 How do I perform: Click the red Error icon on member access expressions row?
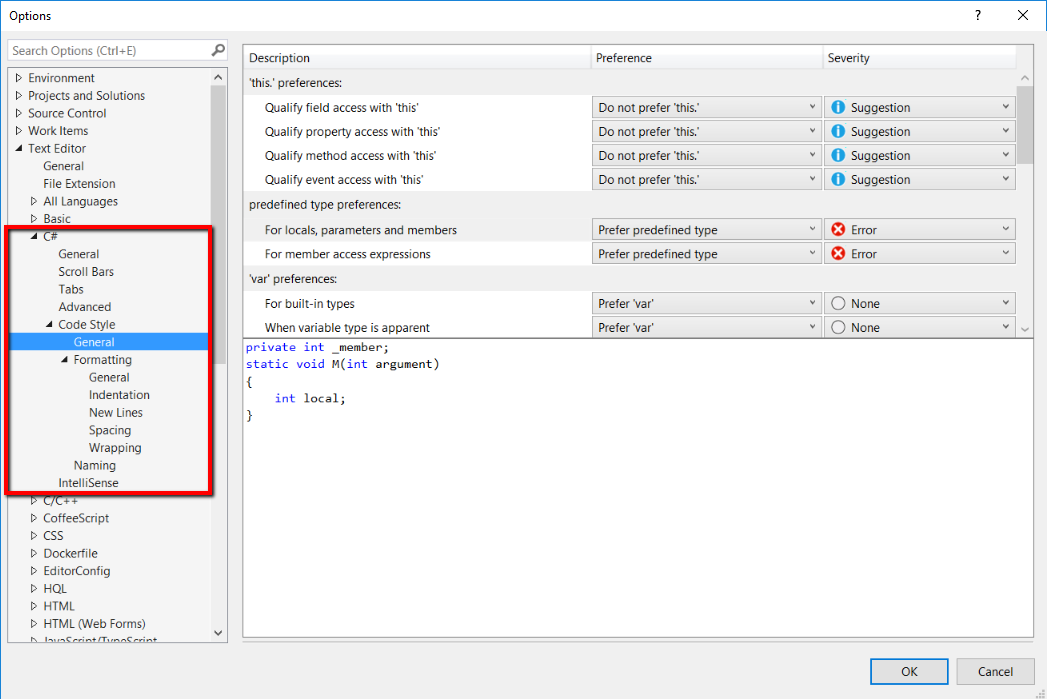coord(837,253)
